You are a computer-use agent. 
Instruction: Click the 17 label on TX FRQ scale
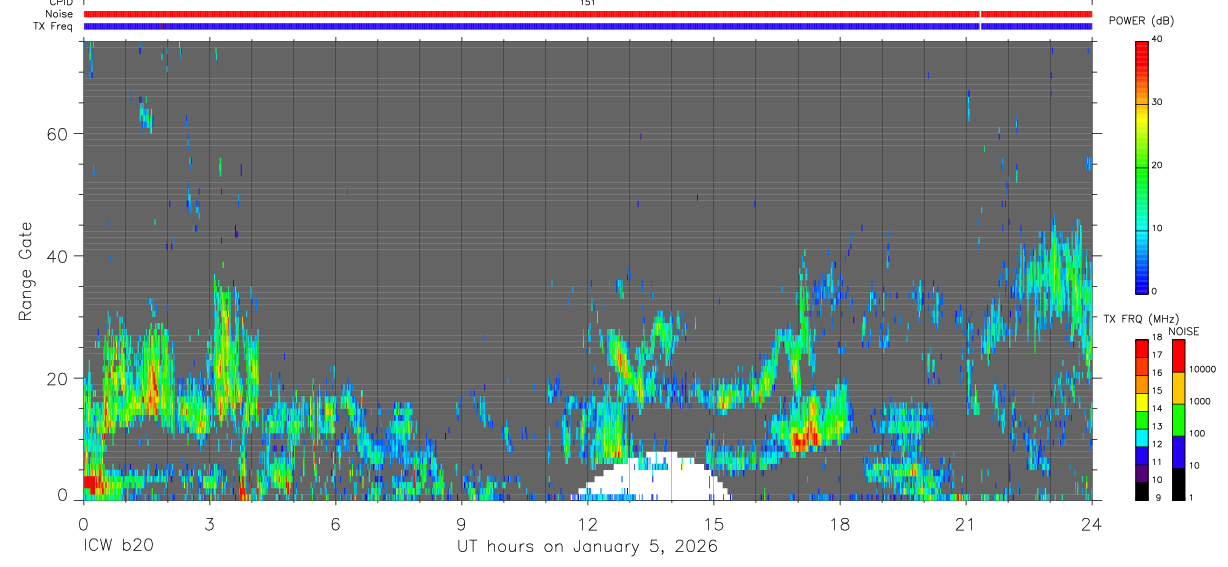pyautogui.click(x=1156, y=355)
